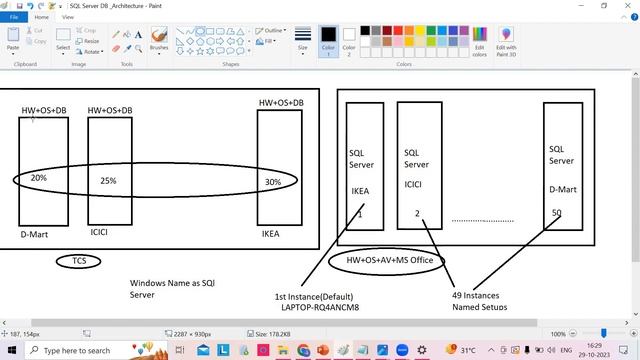Choose the Triangle shape
Screen dimensions: 640x360
coord(240,31)
